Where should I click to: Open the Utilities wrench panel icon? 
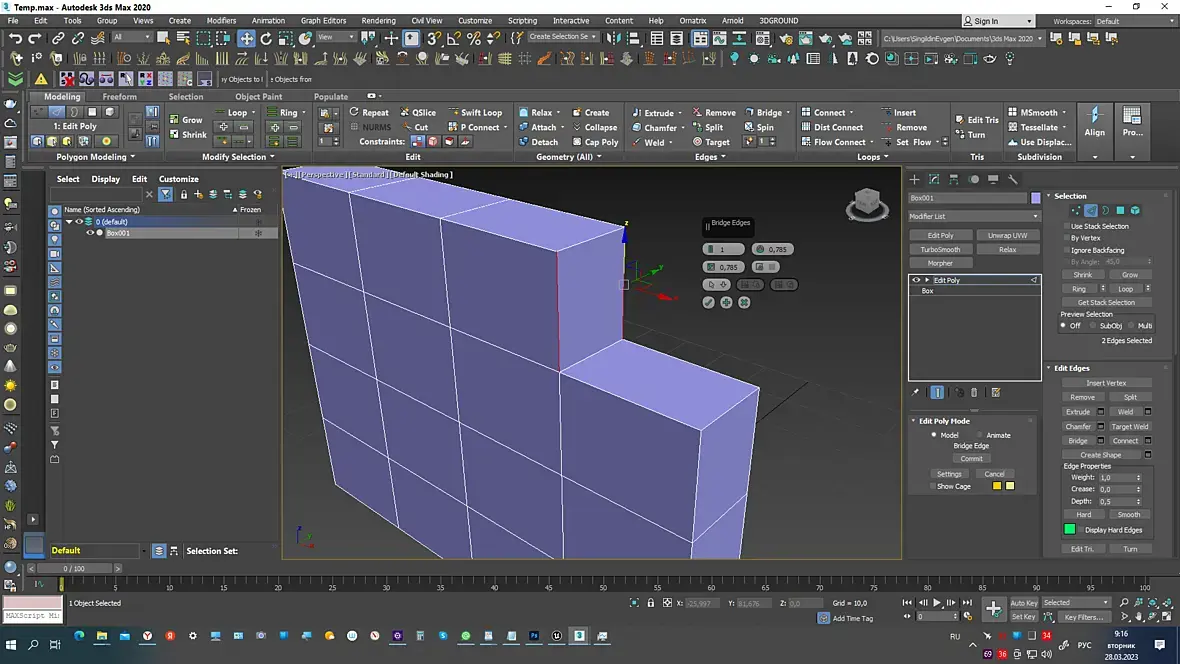(x=1012, y=179)
